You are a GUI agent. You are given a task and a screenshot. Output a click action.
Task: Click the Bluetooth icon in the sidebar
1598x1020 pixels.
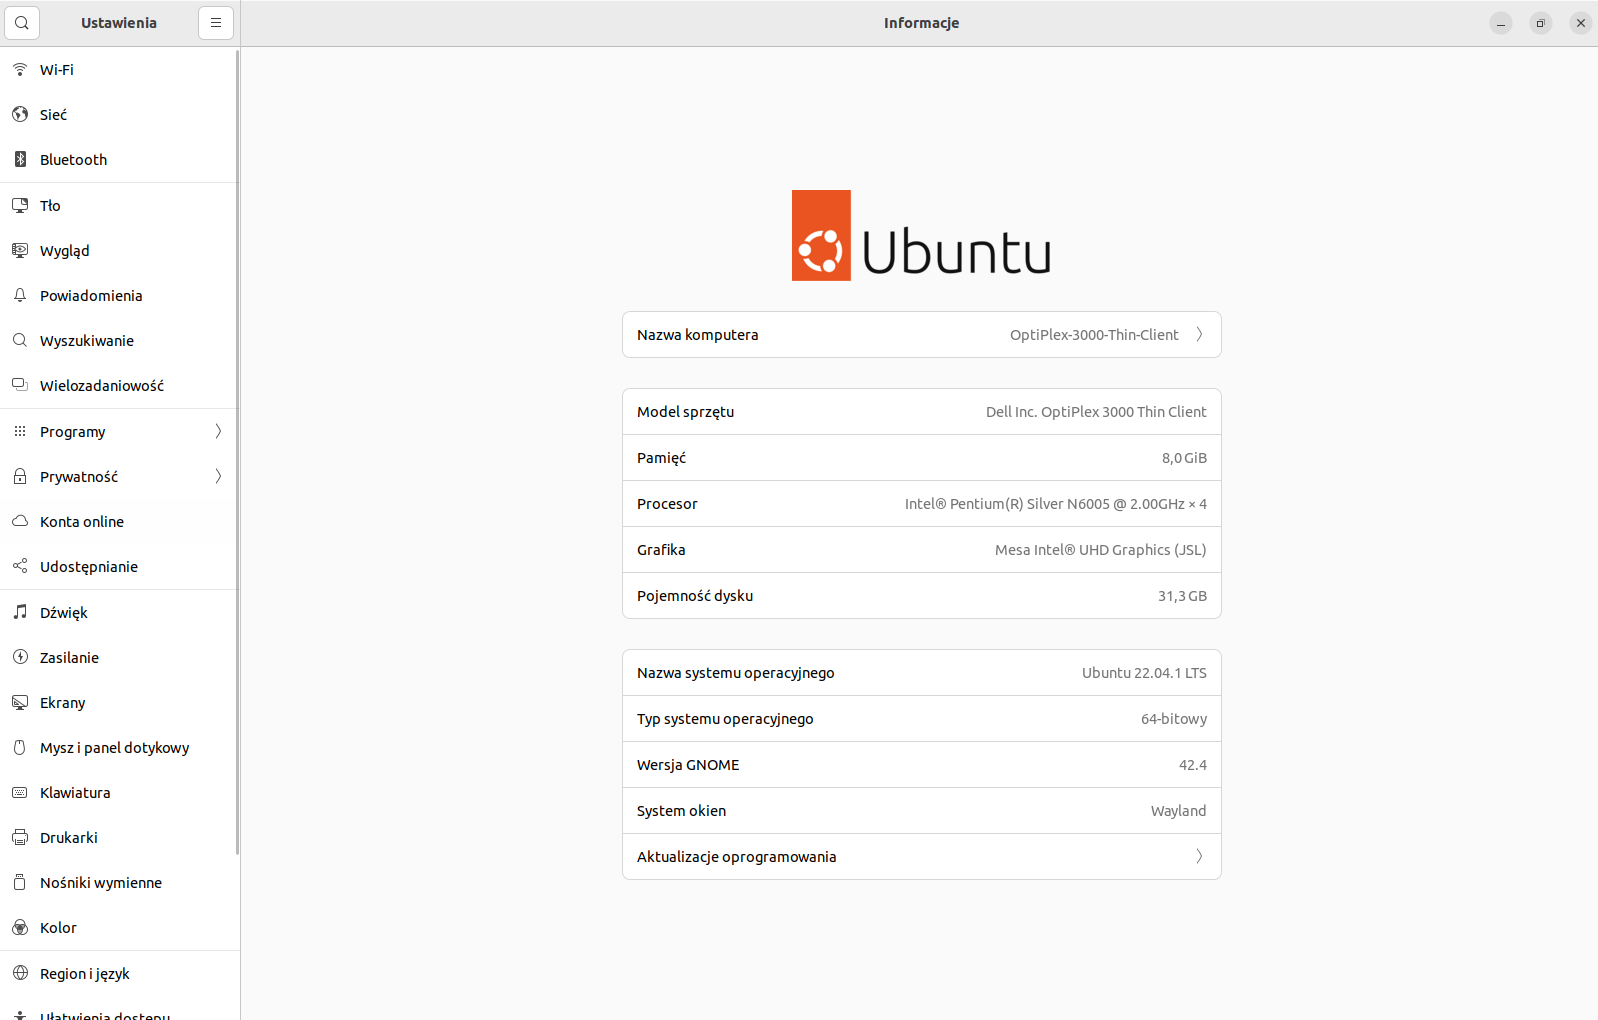pyautogui.click(x=20, y=160)
